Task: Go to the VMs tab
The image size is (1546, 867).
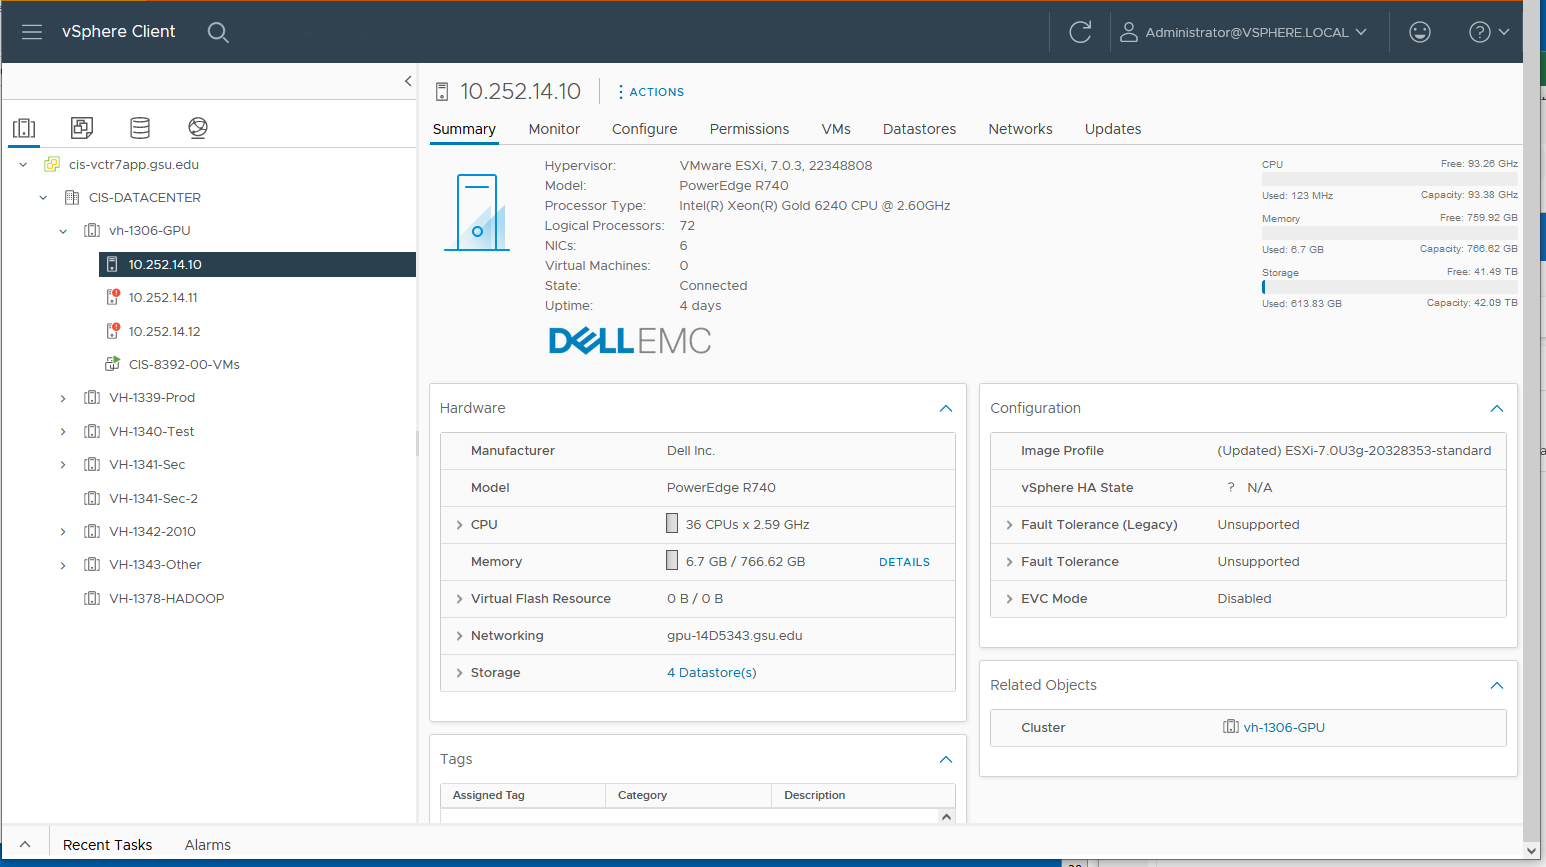Action: point(836,129)
